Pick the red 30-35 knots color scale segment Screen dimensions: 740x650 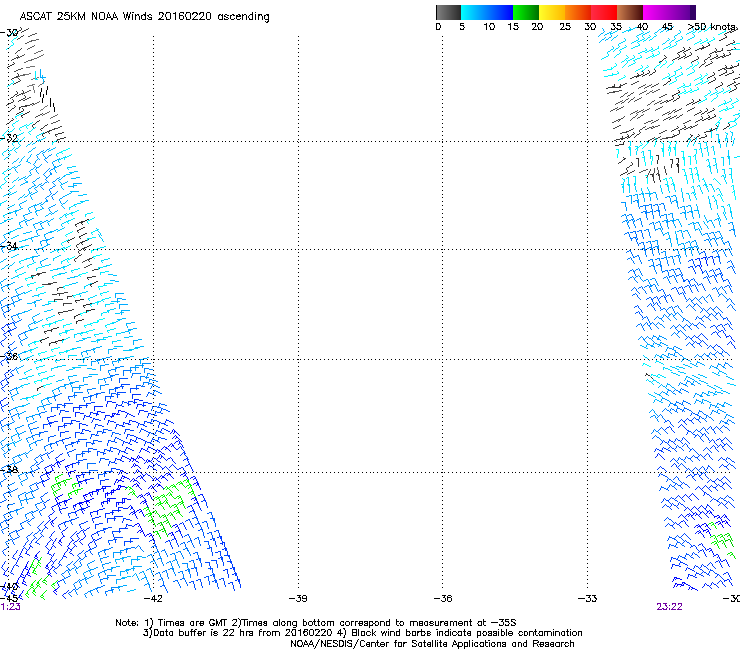tap(604, 12)
